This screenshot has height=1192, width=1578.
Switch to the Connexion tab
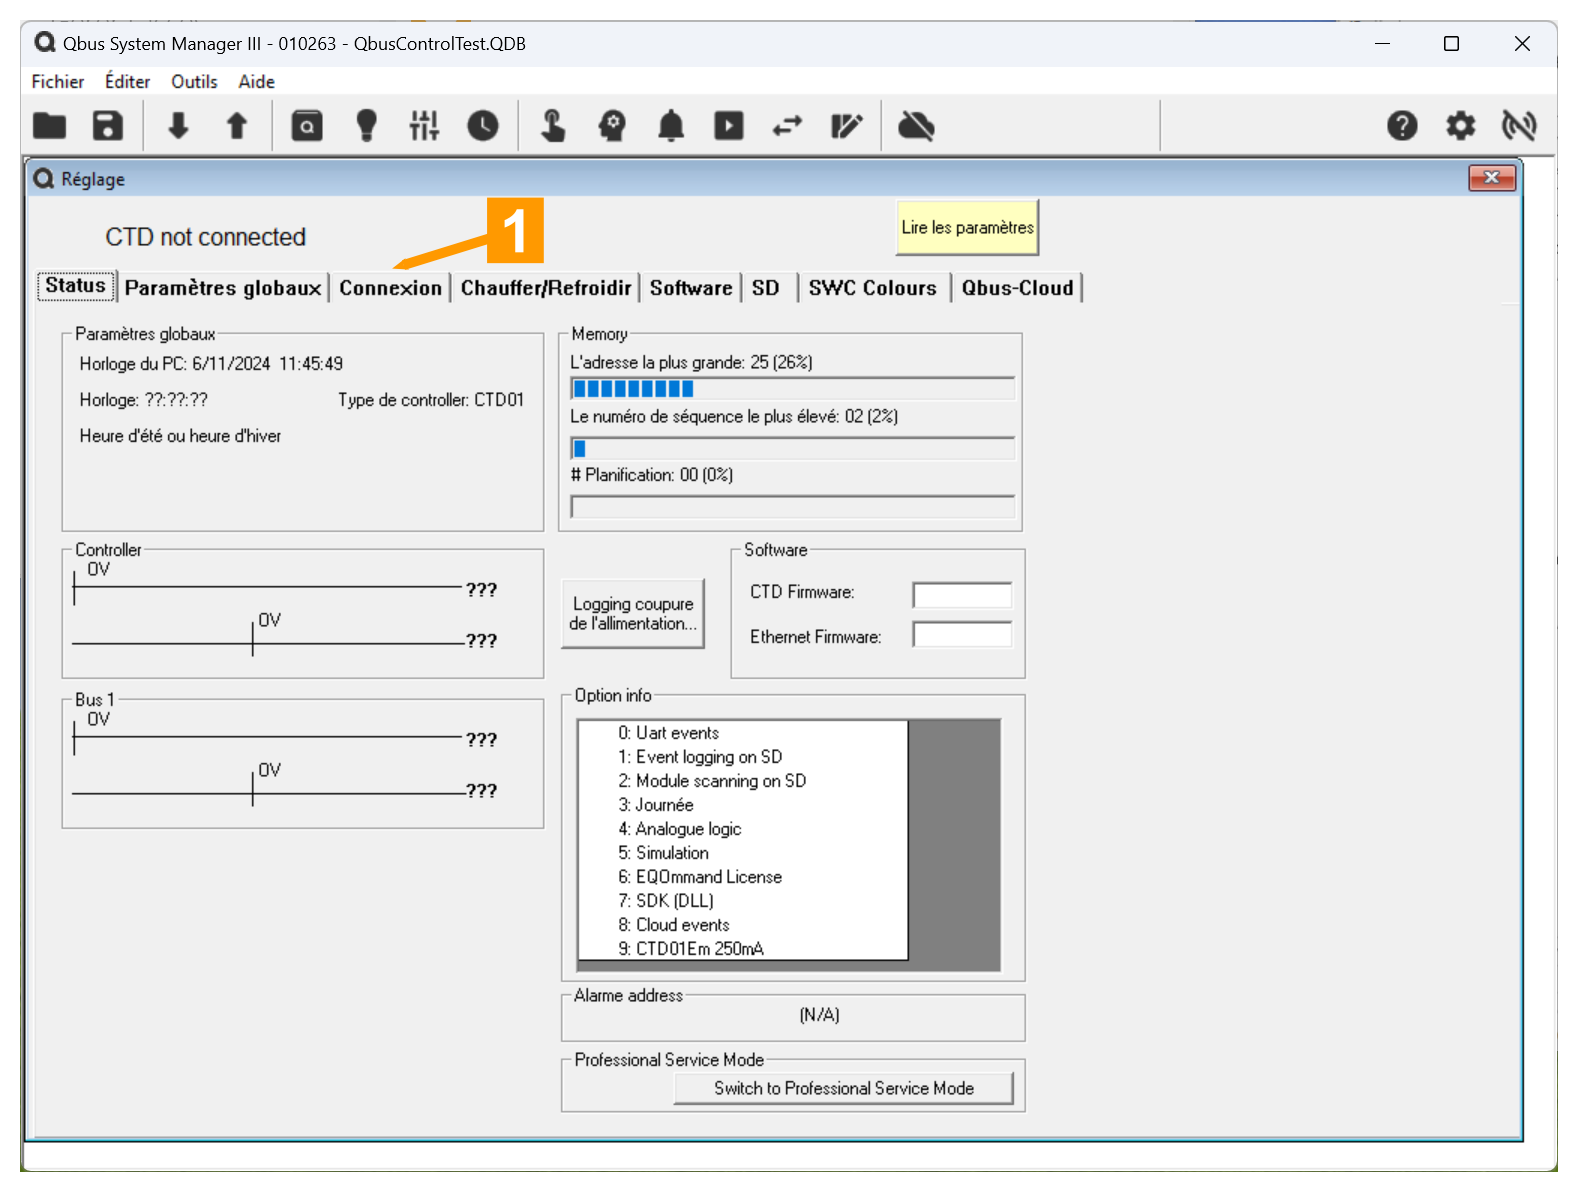point(390,288)
